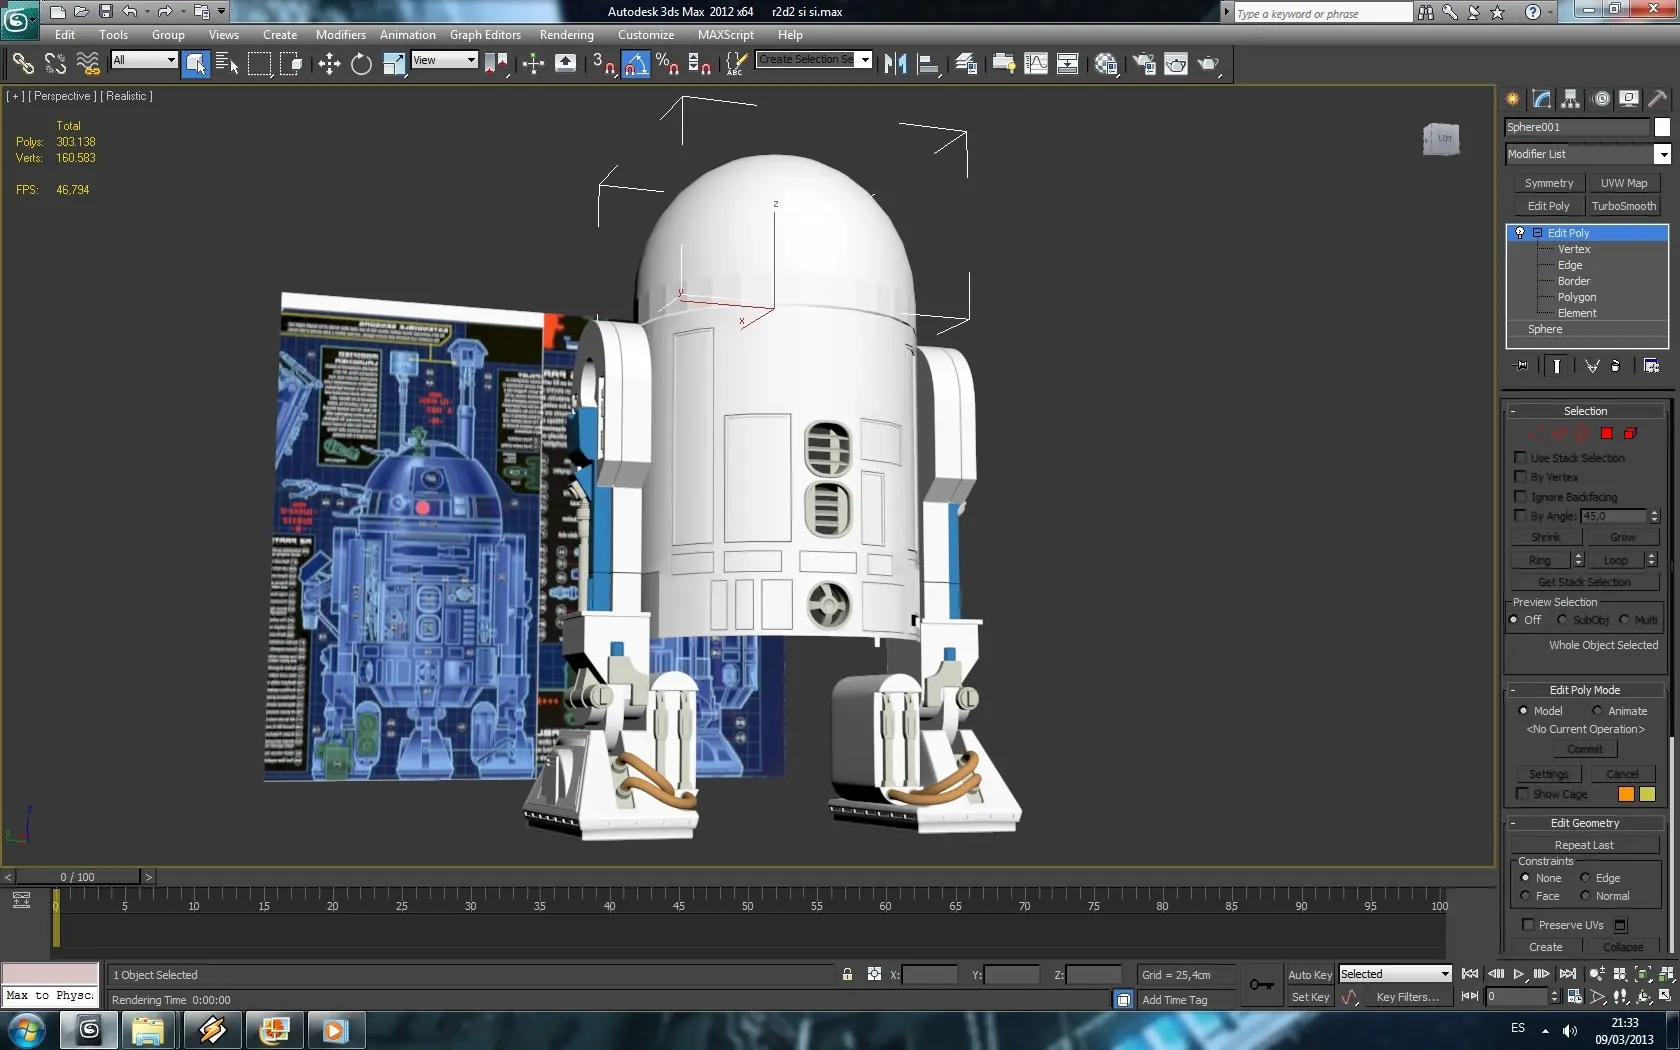1680x1050 pixels.
Task: Click the Configure Modifier Sets icon
Action: point(1651,366)
